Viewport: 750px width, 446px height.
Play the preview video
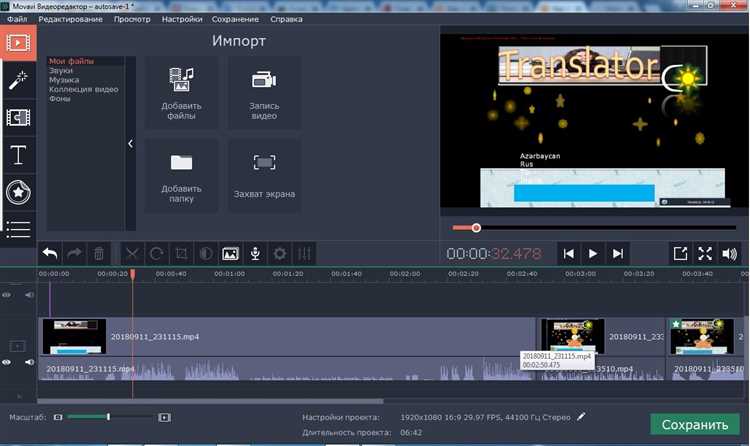point(593,254)
